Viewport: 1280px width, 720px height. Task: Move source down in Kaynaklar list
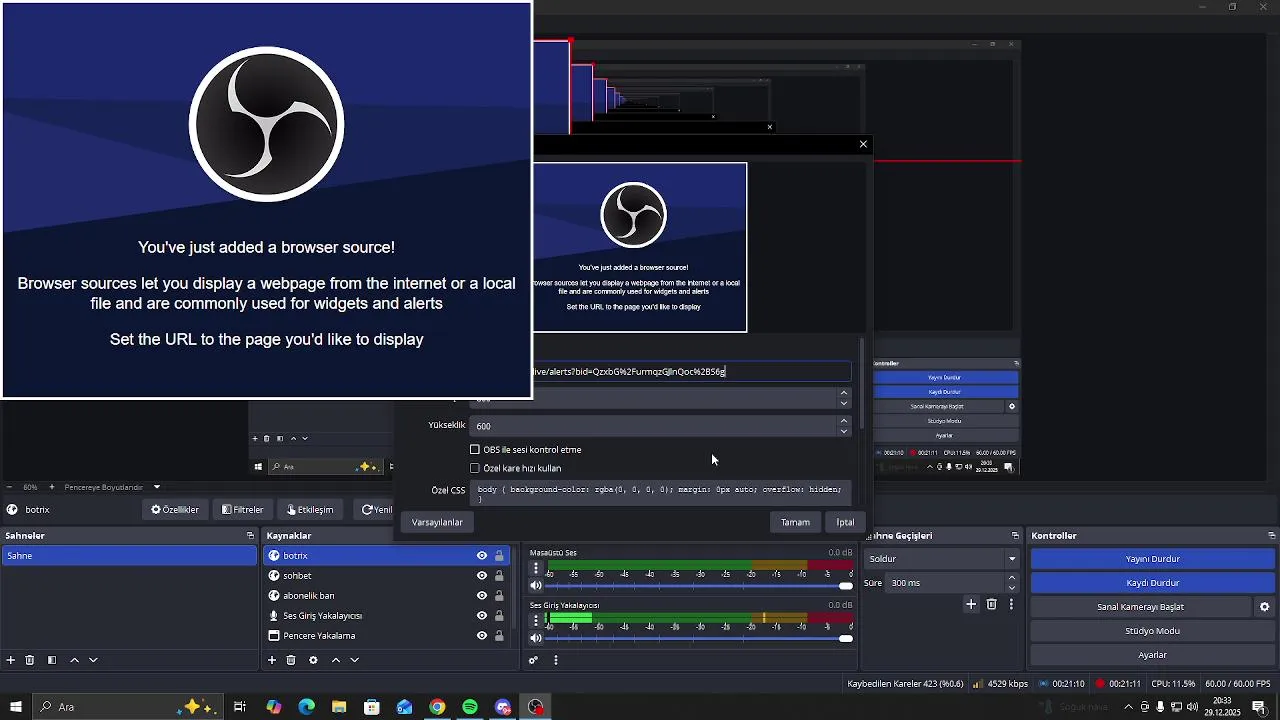[x=354, y=660]
